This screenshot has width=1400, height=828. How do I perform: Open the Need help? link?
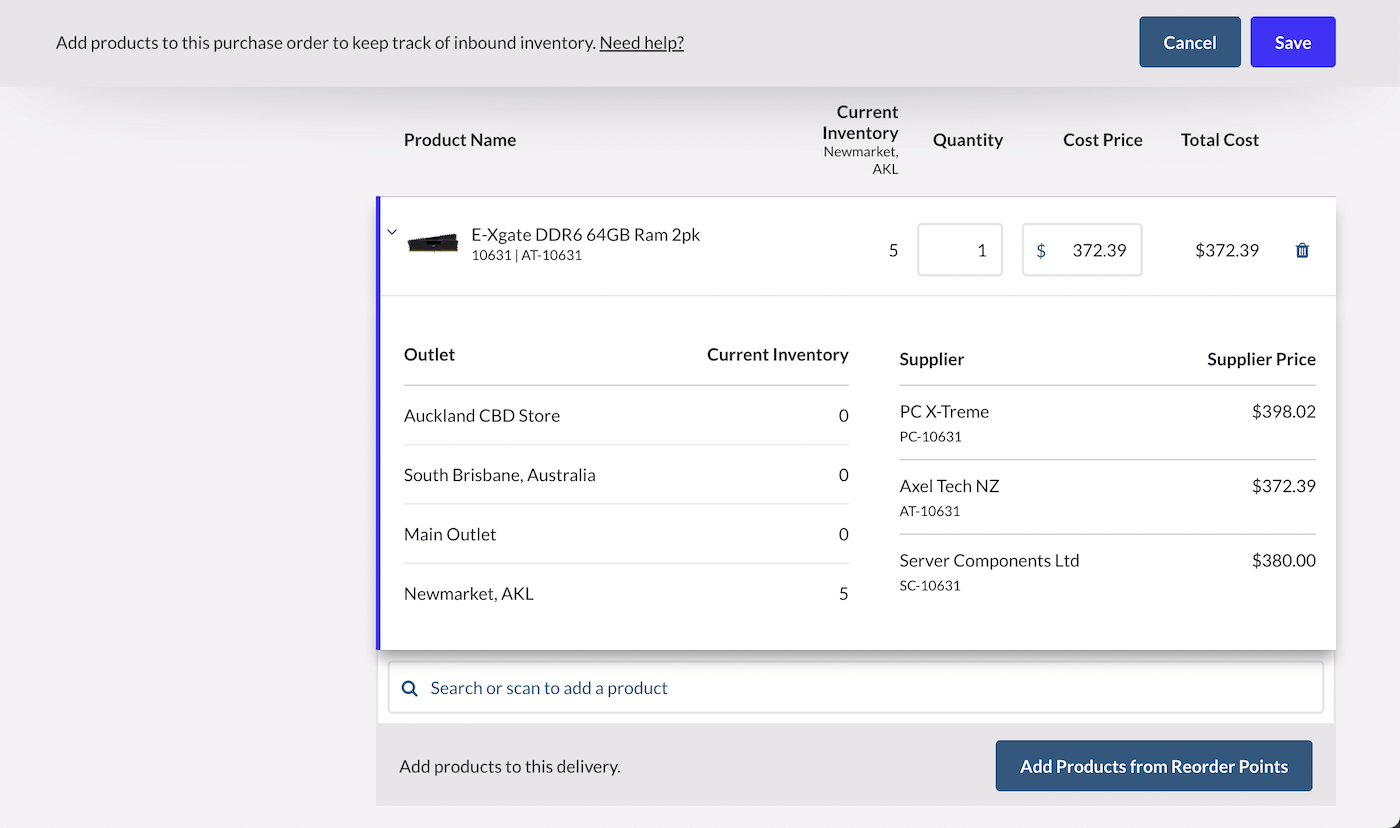point(641,42)
